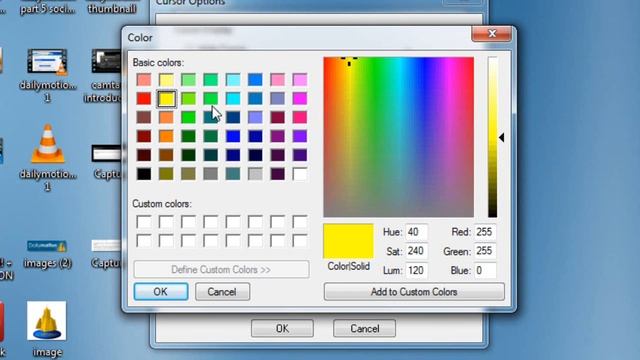Open the thumbnail desktop item
640x360 pixels.
[x=112, y=8]
